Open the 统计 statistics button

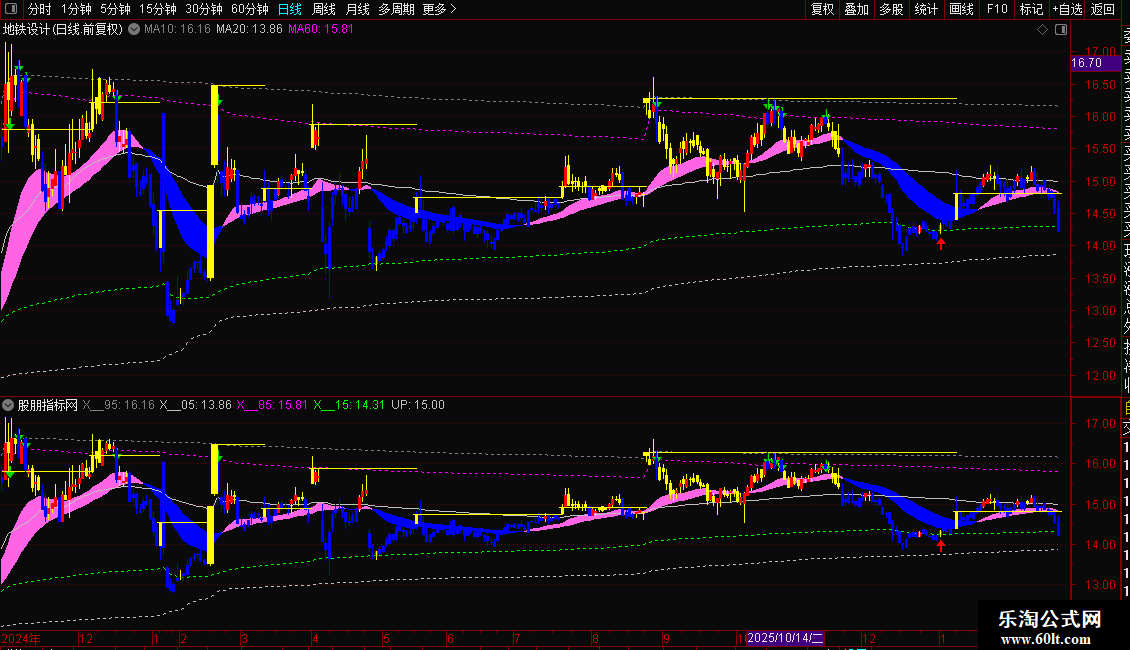(x=926, y=9)
